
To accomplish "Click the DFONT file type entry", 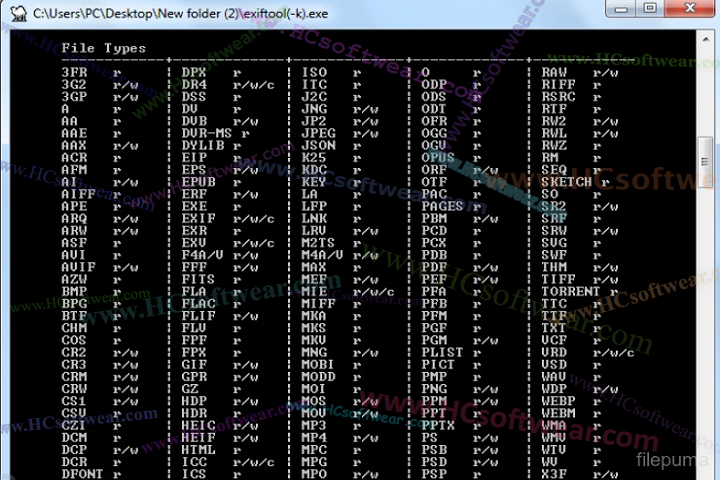I will 81,474.
